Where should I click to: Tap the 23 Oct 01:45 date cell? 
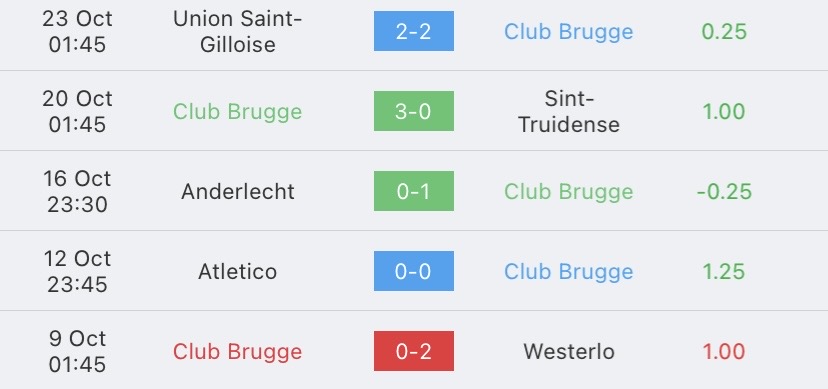tap(77, 31)
